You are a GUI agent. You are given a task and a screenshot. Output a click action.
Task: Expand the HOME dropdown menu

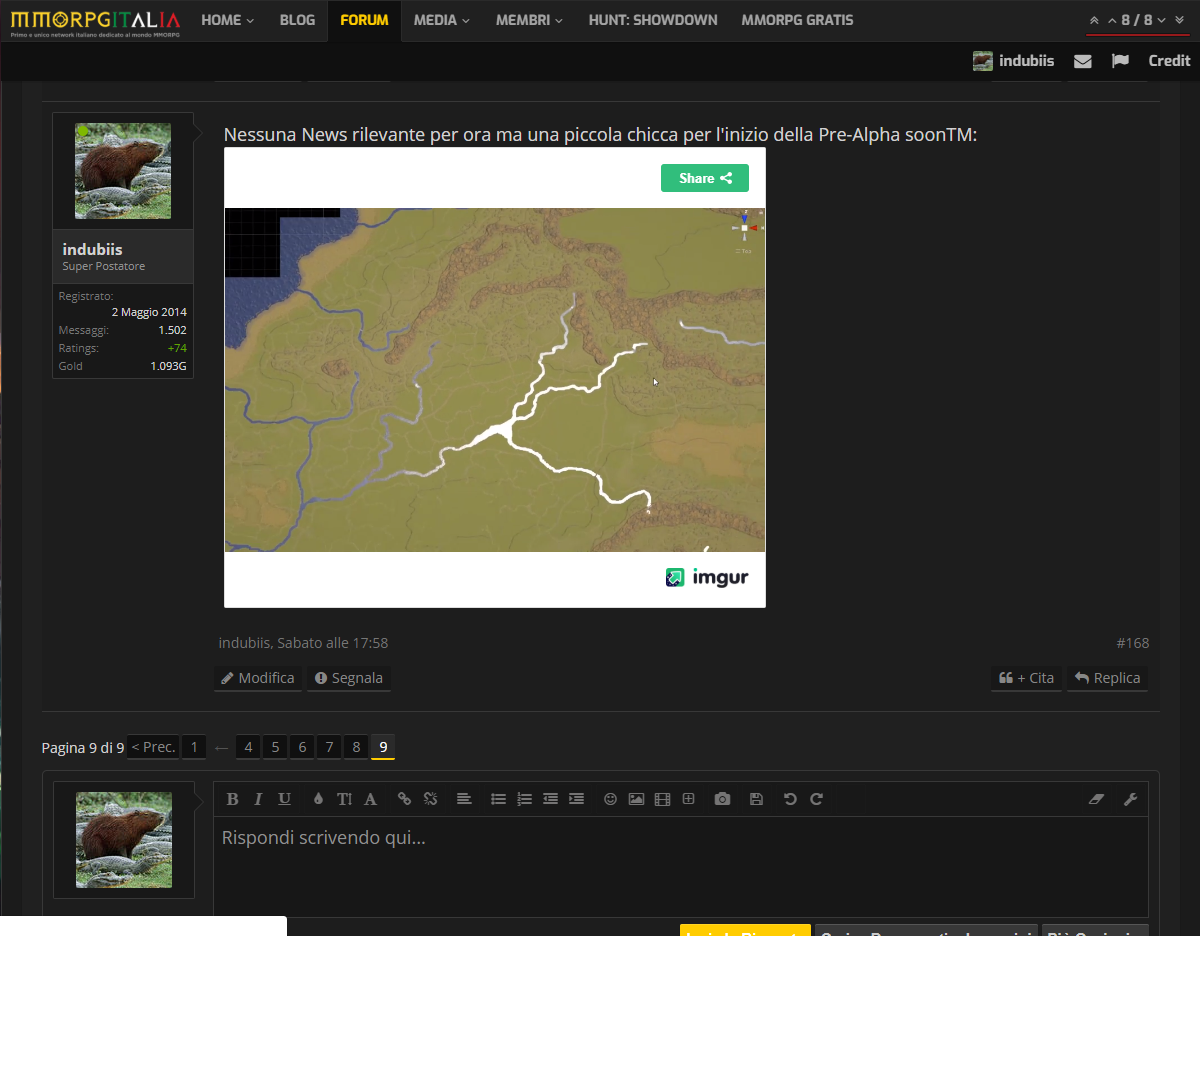(x=227, y=20)
